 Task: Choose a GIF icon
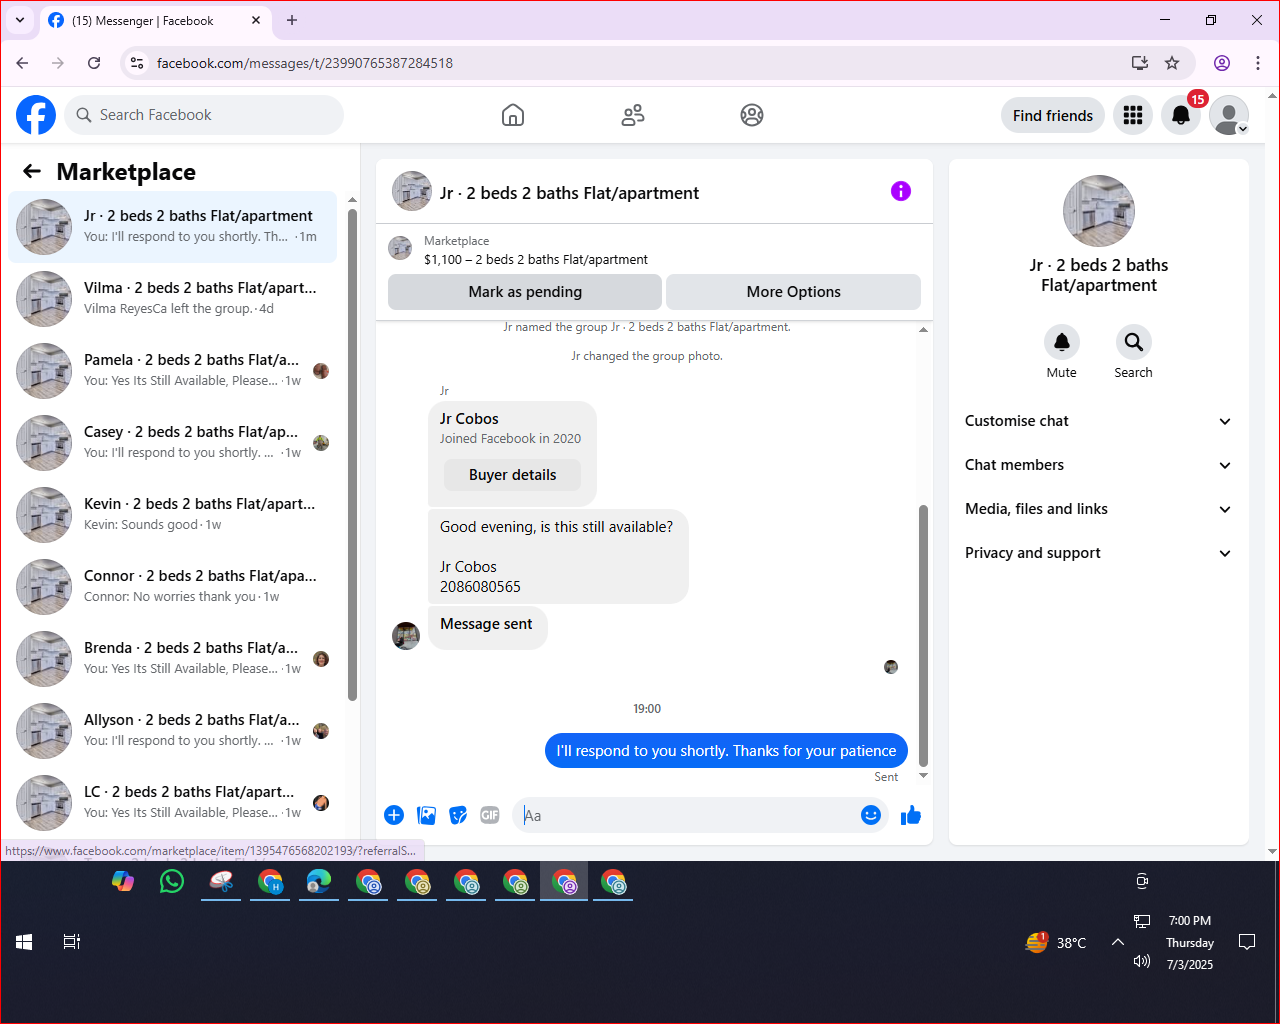[x=490, y=815]
